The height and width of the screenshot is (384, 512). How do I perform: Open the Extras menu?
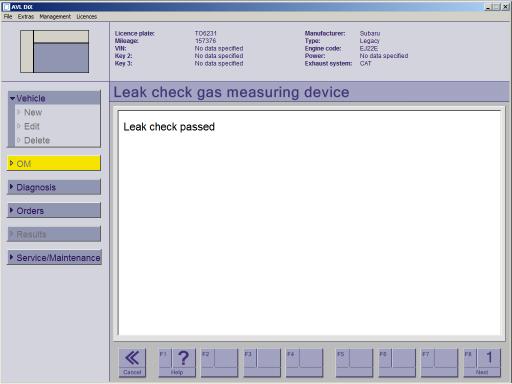[x=26, y=16]
